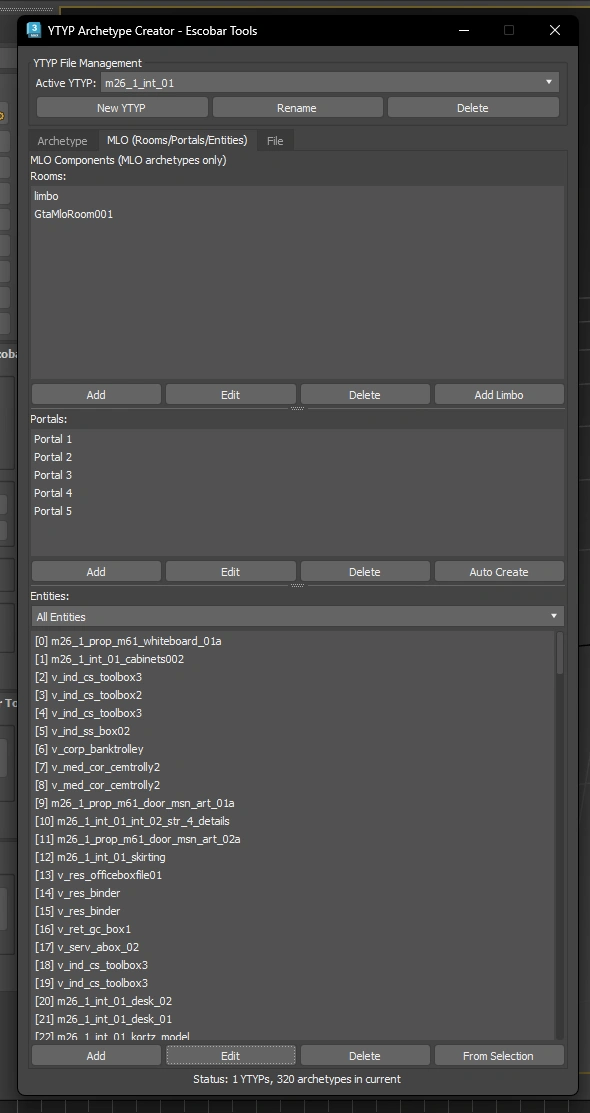Click Auto Create for portals
Image resolution: width=590 pixels, height=1113 pixels.
pos(499,571)
